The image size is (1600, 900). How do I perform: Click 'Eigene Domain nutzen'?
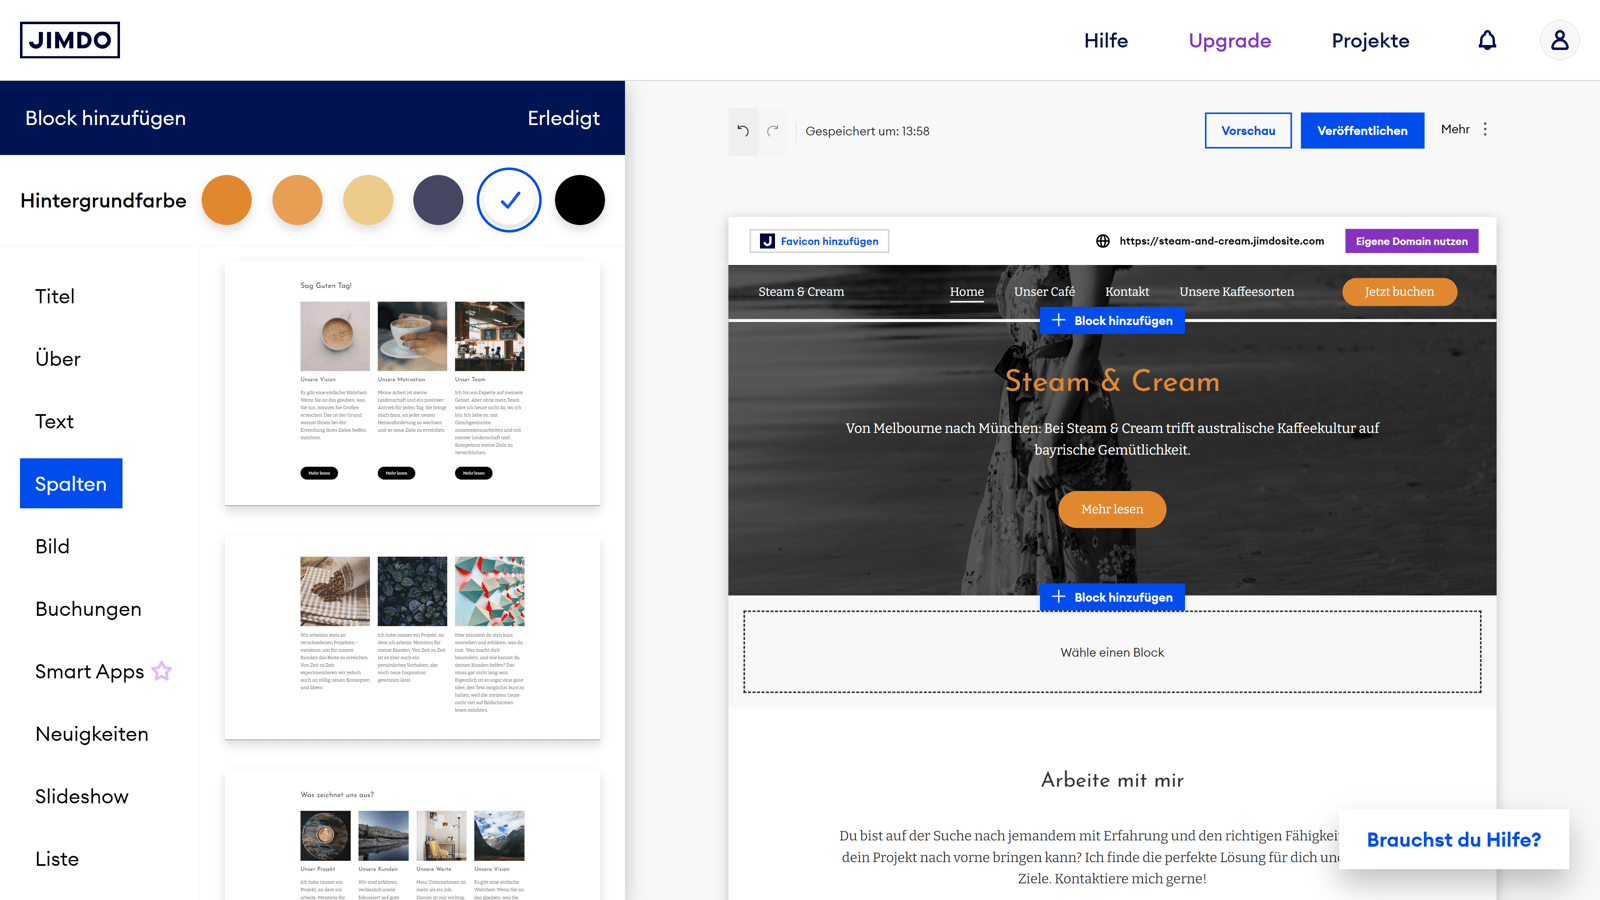1411,241
